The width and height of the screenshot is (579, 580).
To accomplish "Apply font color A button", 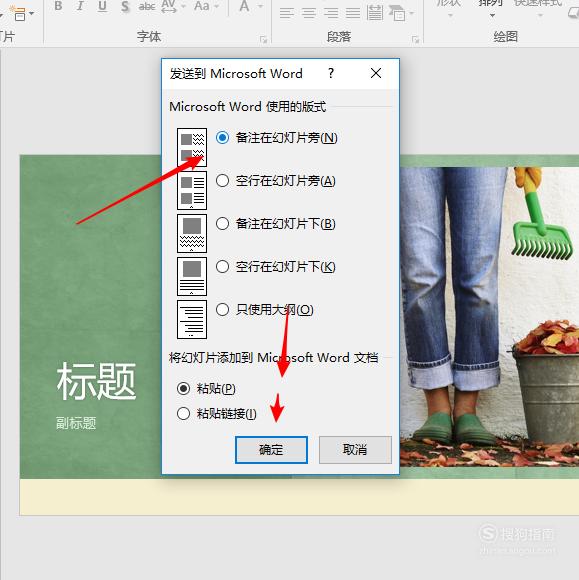I will click(244, 6).
